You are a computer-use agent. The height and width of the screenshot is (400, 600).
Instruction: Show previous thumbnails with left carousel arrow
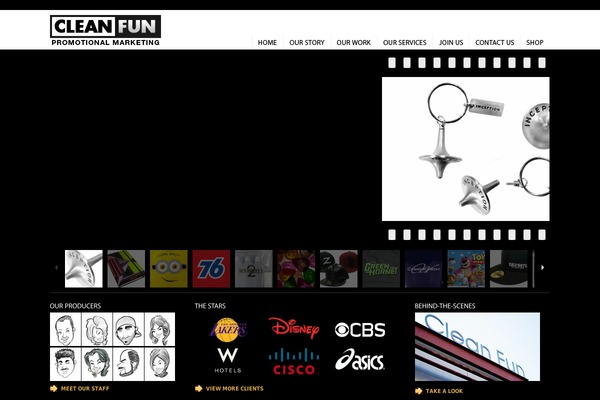tap(57, 268)
